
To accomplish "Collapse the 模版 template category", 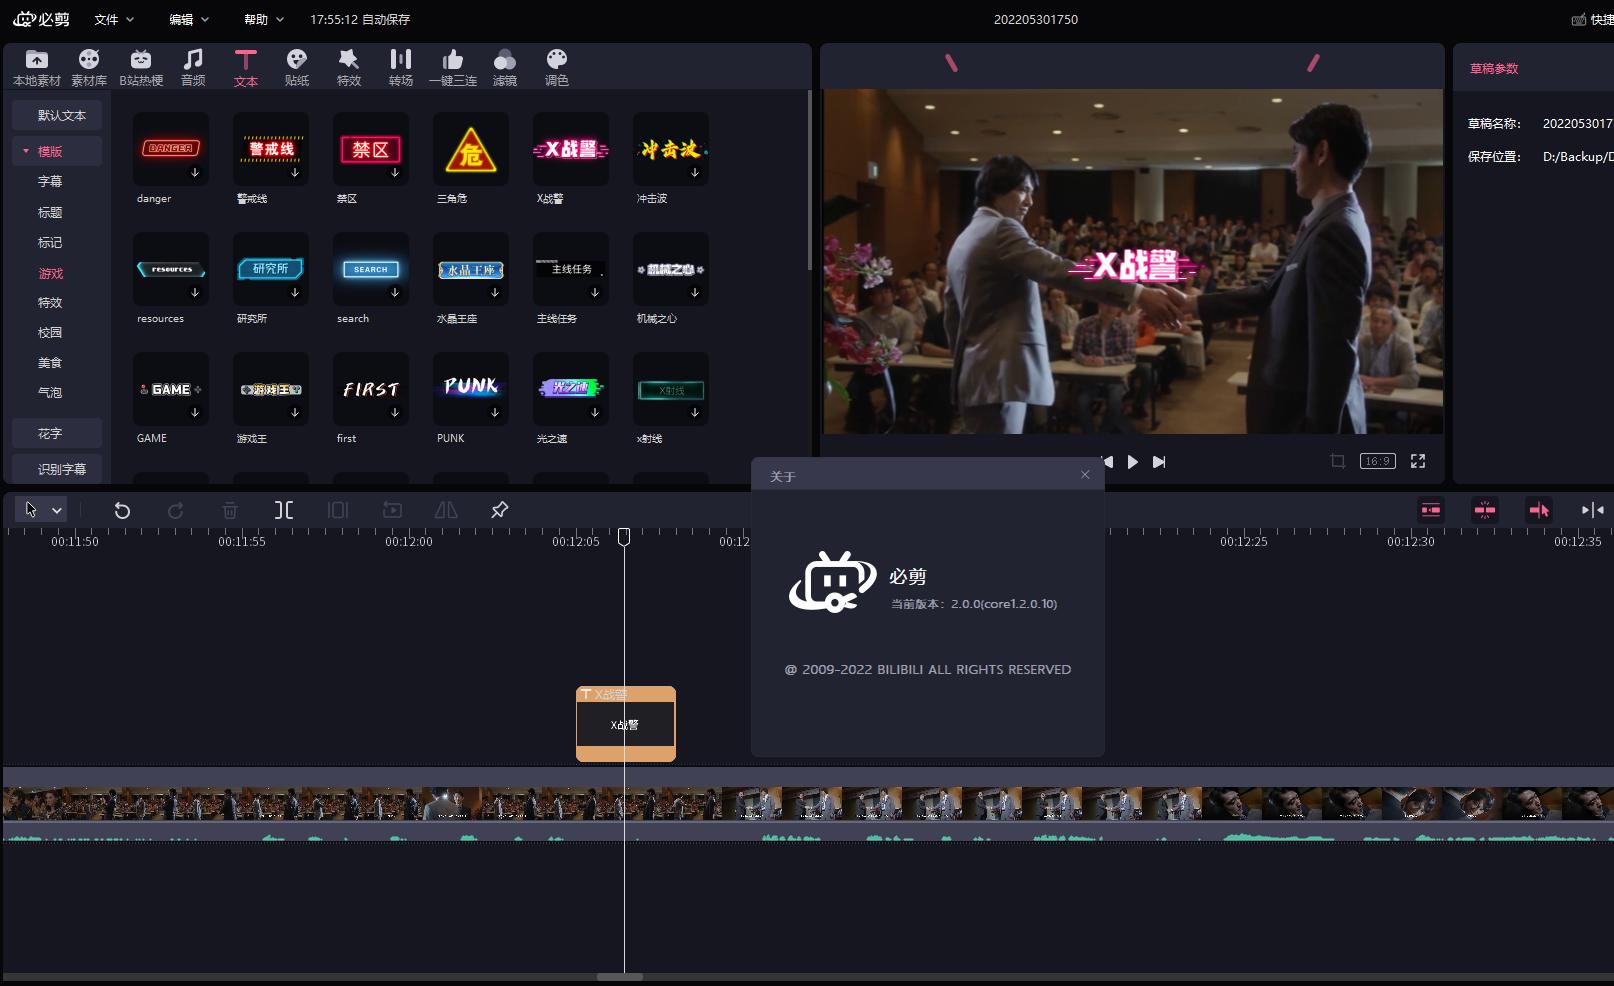I will [x=26, y=151].
